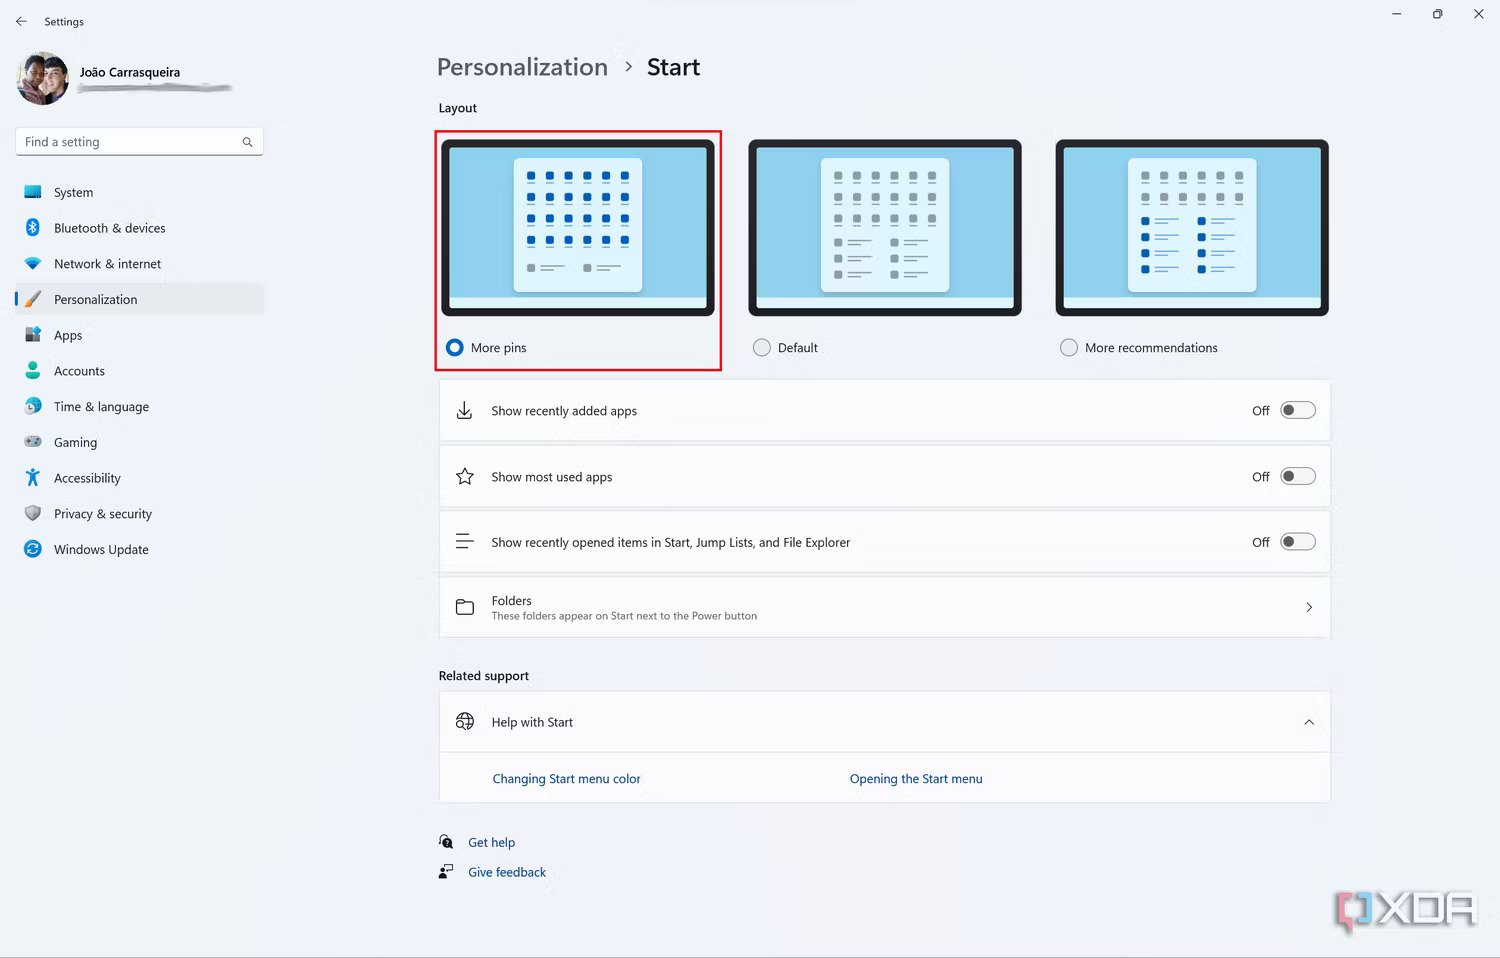Click the back arrow in Settings
This screenshot has width=1500, height=958.
21,21
